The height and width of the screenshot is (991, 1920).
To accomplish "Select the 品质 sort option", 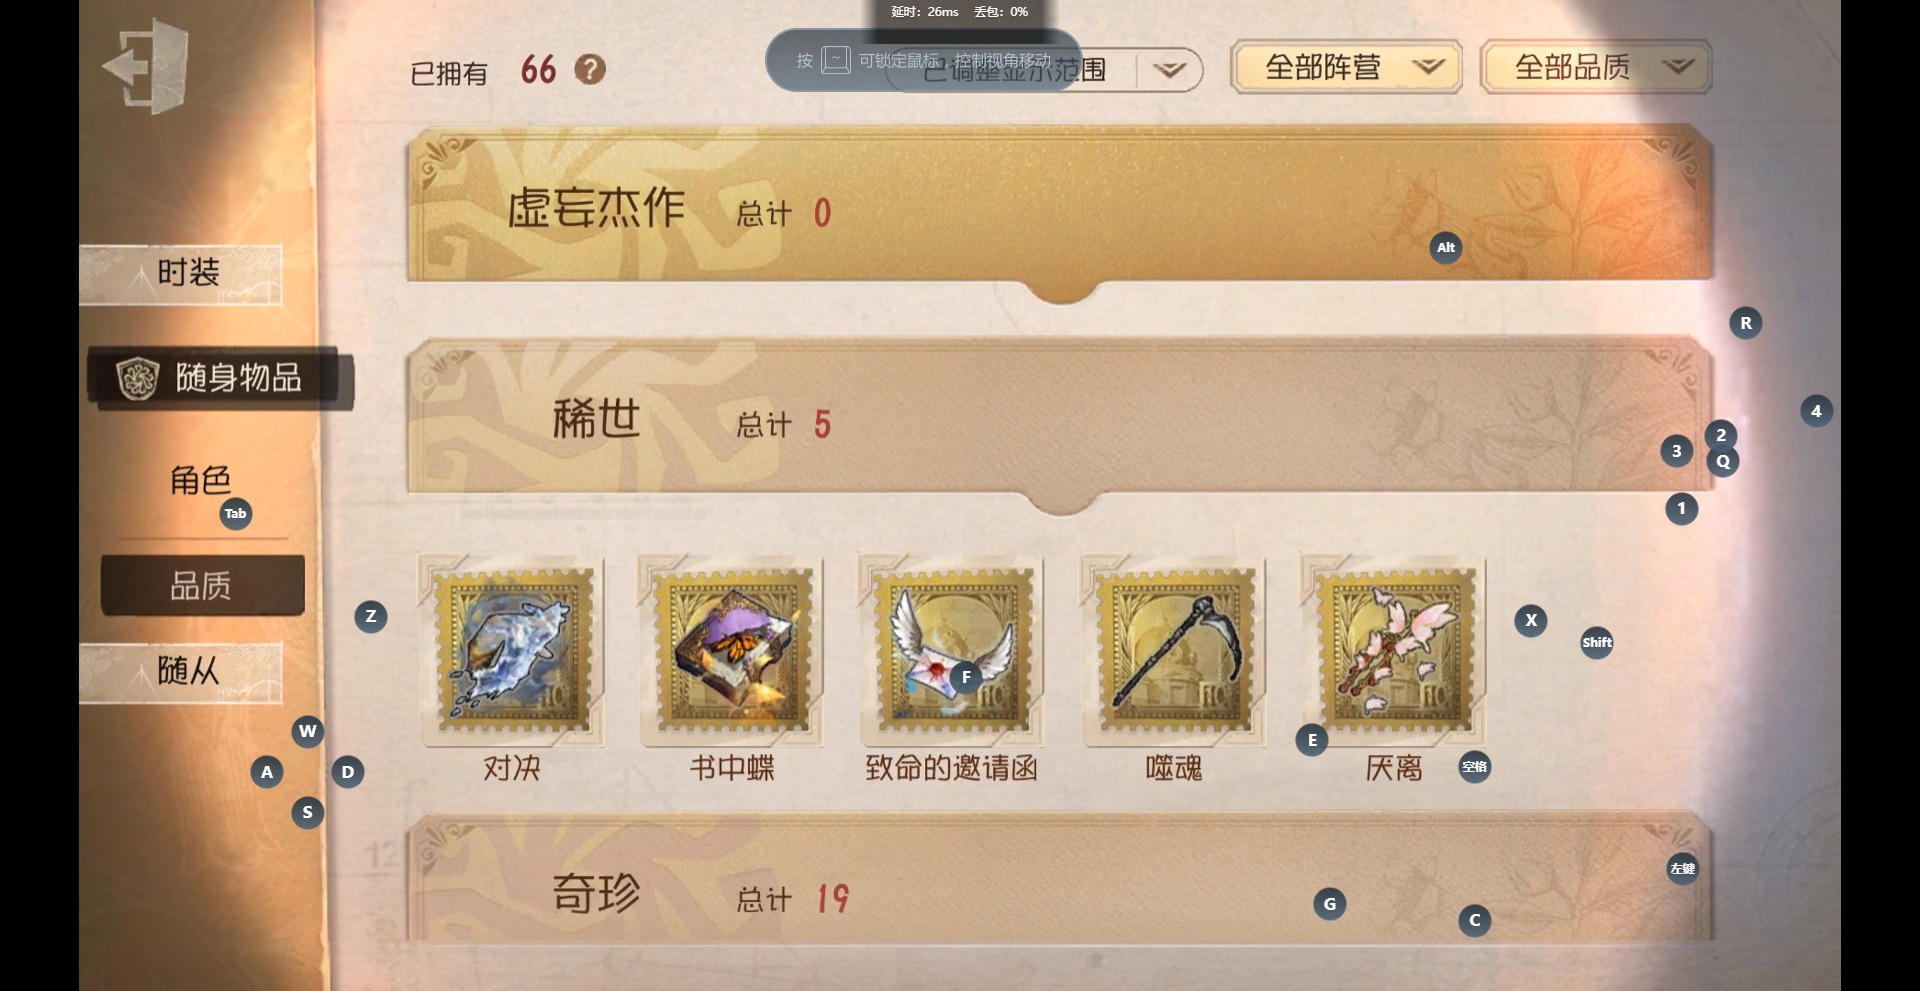I will (x=203, y=586).
